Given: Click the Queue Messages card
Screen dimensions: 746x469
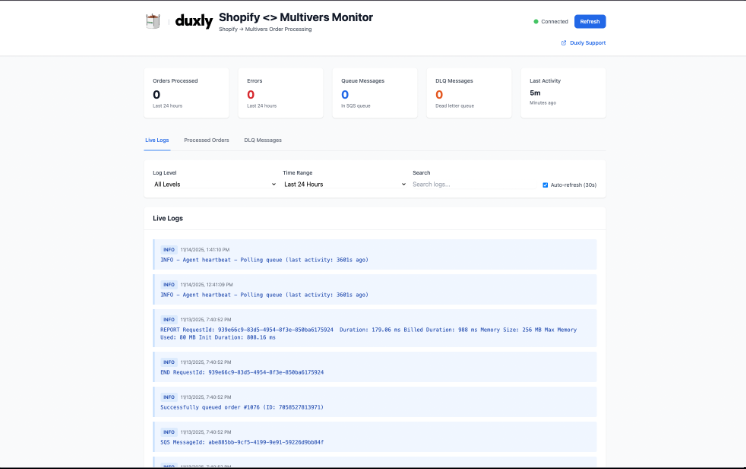Looking at the screenshot, I should point(375,93).
